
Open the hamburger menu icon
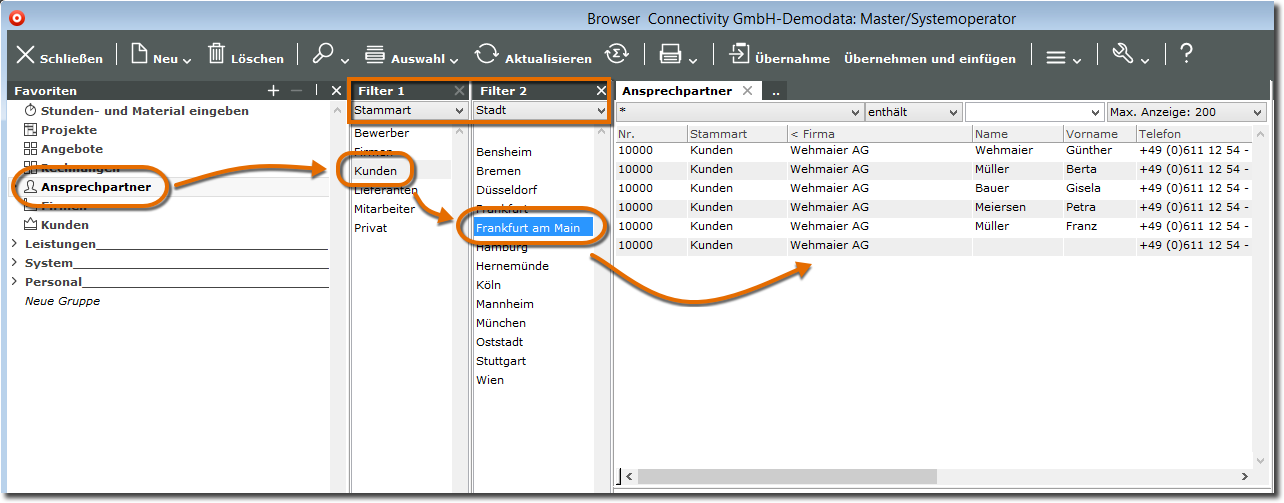point(1056,57)
